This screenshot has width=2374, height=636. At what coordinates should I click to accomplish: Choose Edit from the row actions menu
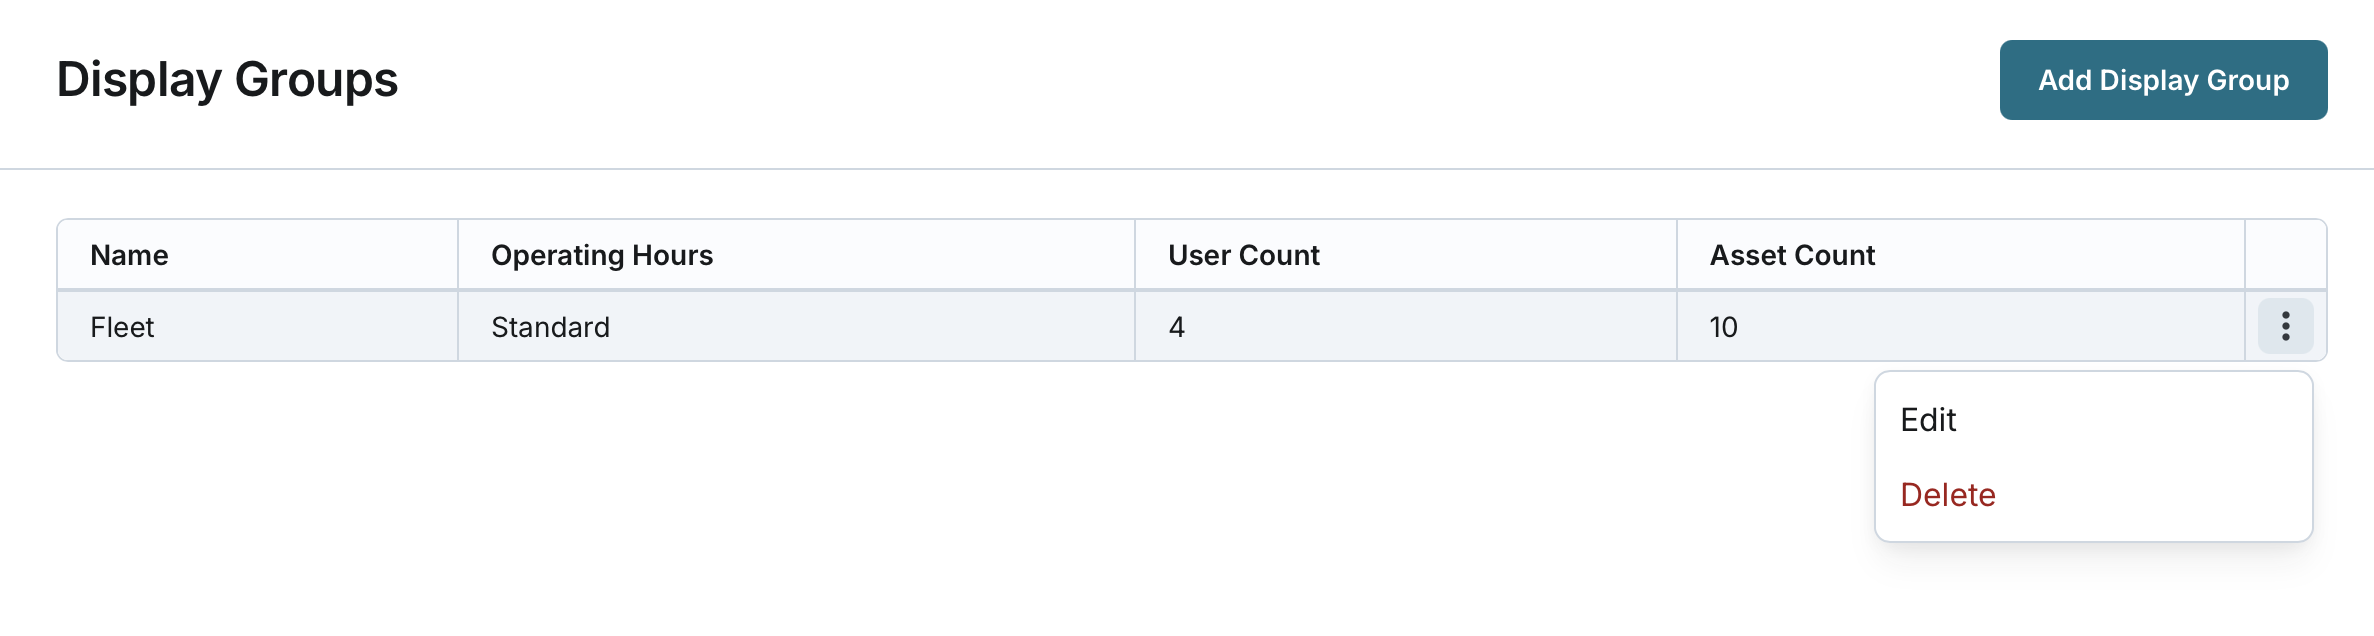(1928, 420)
